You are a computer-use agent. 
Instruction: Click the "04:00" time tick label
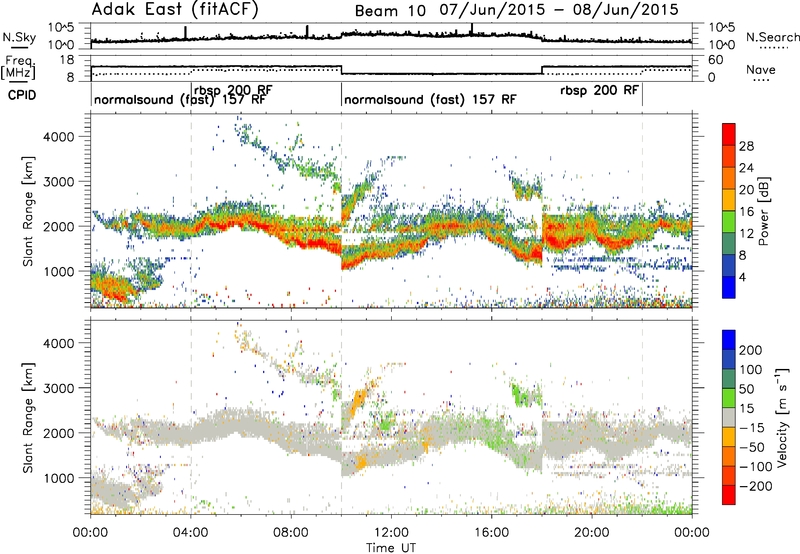coord(191,533)
